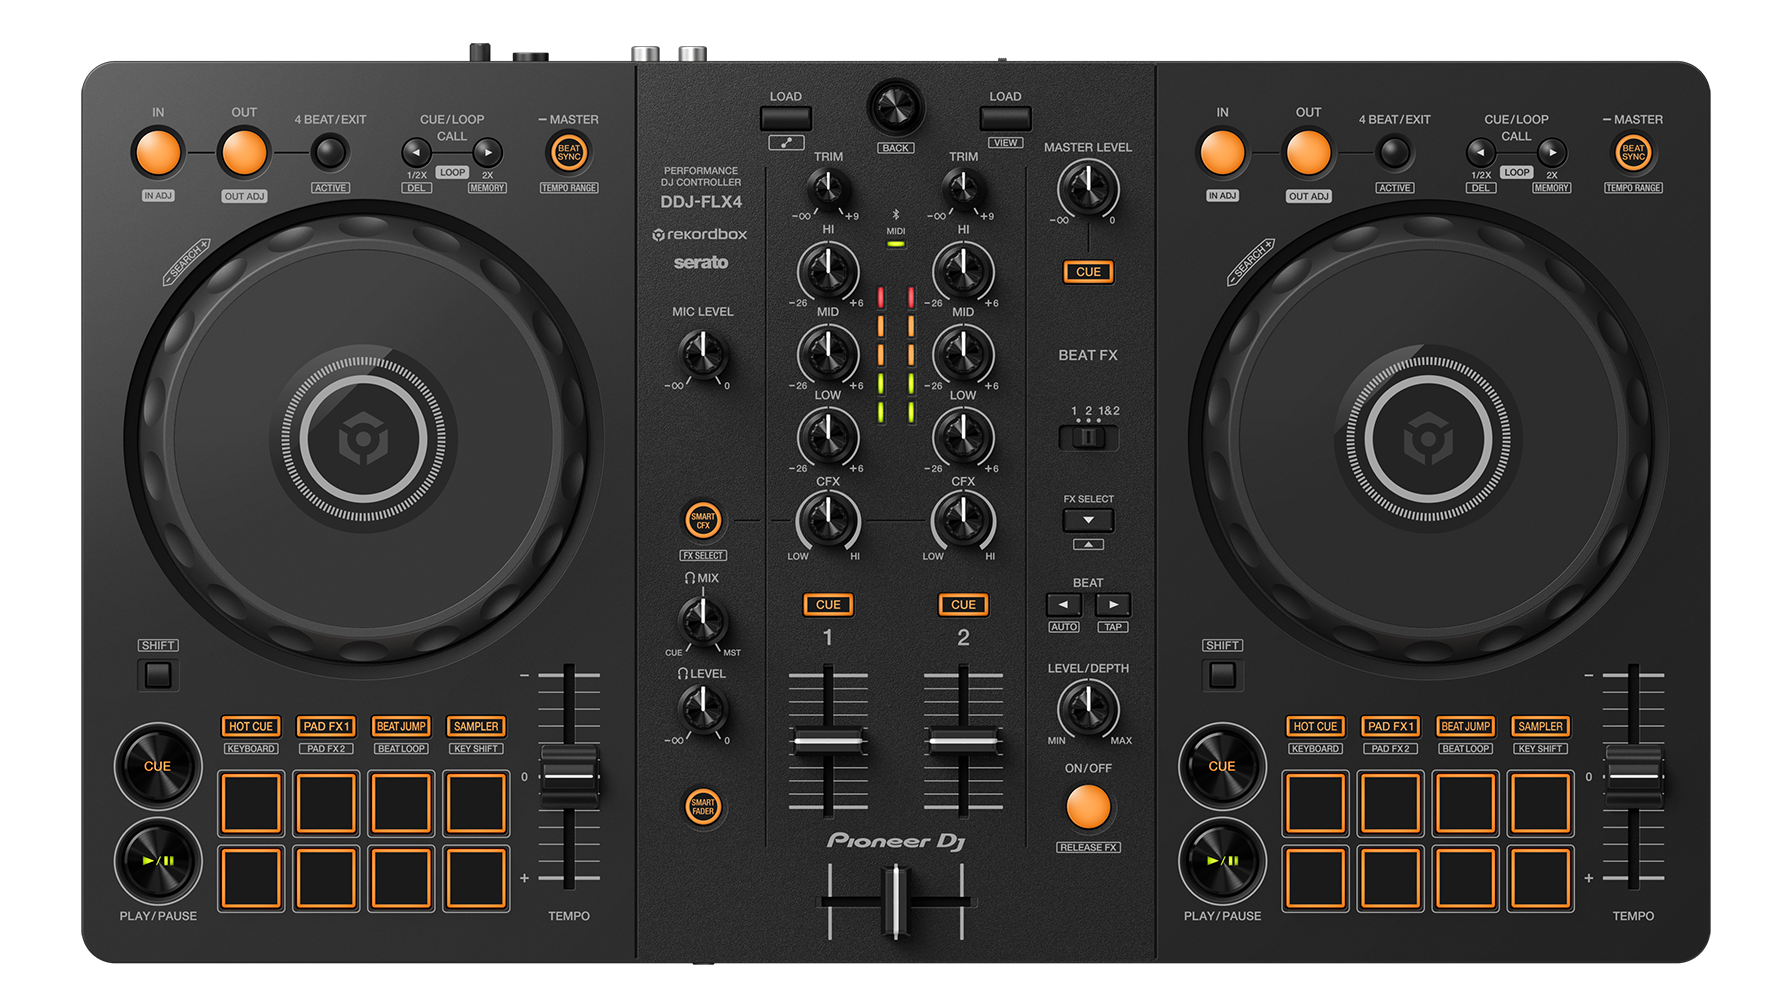Viewport: 1792px width, 1008px height.
Task: Adjust channel 1 TRIM knob
Action: [828, 189]
